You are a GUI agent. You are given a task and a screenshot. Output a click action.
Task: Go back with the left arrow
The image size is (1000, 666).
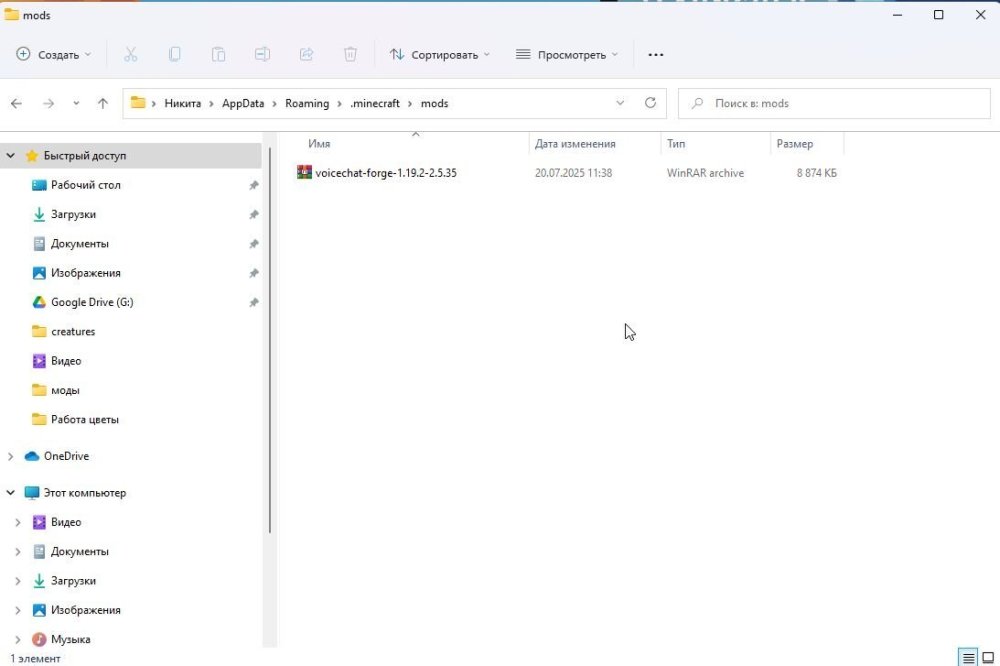pos(17,103)
